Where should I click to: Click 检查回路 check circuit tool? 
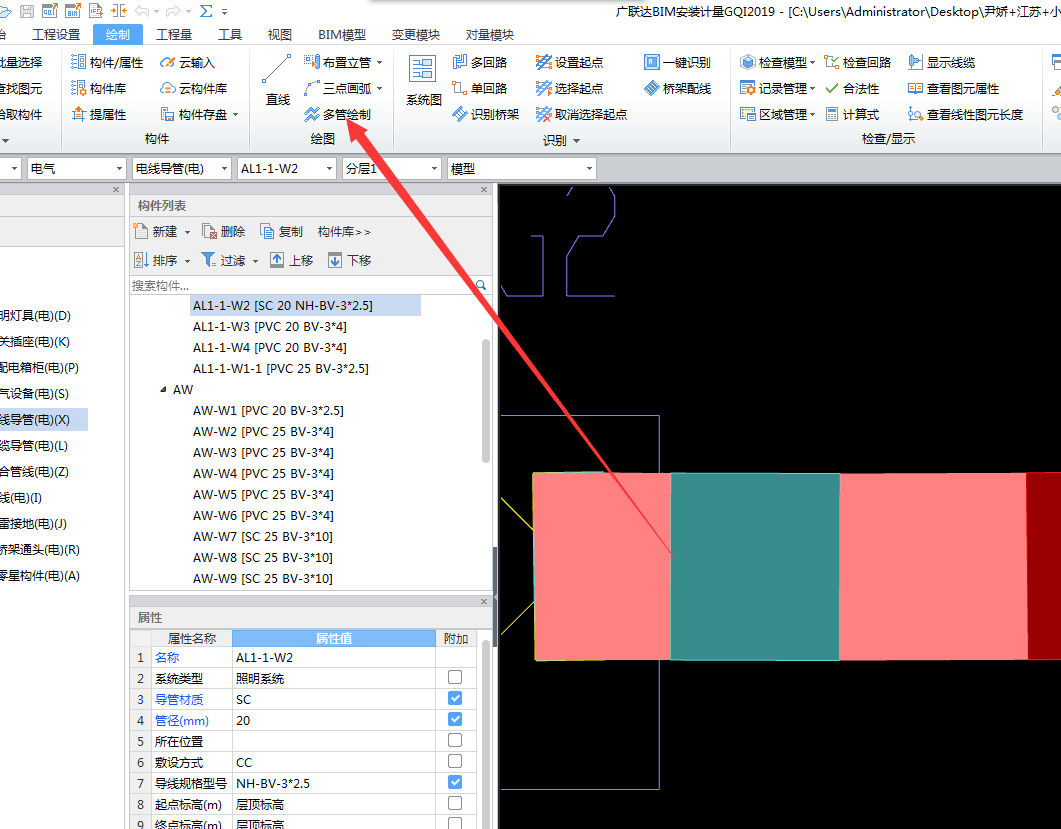pos(857,62)
